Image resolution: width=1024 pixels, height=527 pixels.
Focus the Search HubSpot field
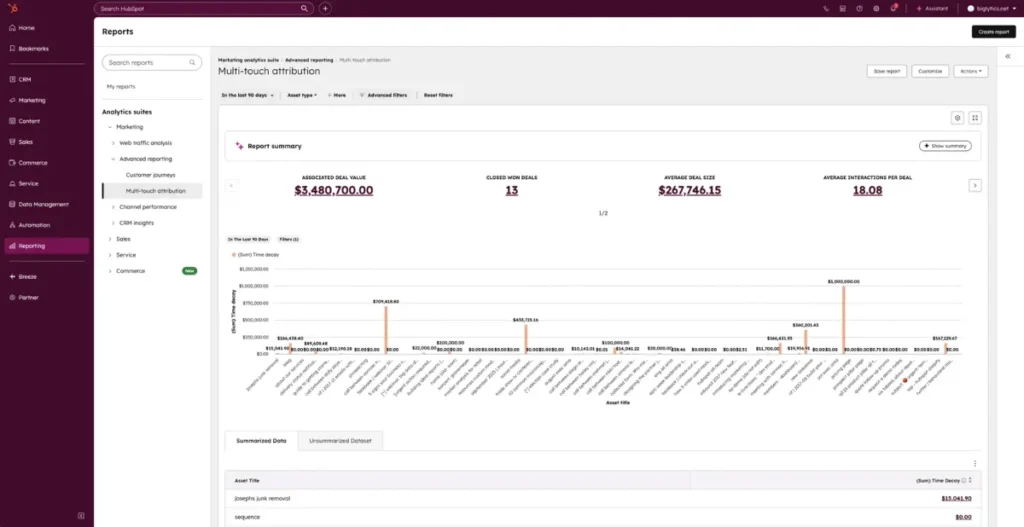pyautogui.click(x=204, y=8)
